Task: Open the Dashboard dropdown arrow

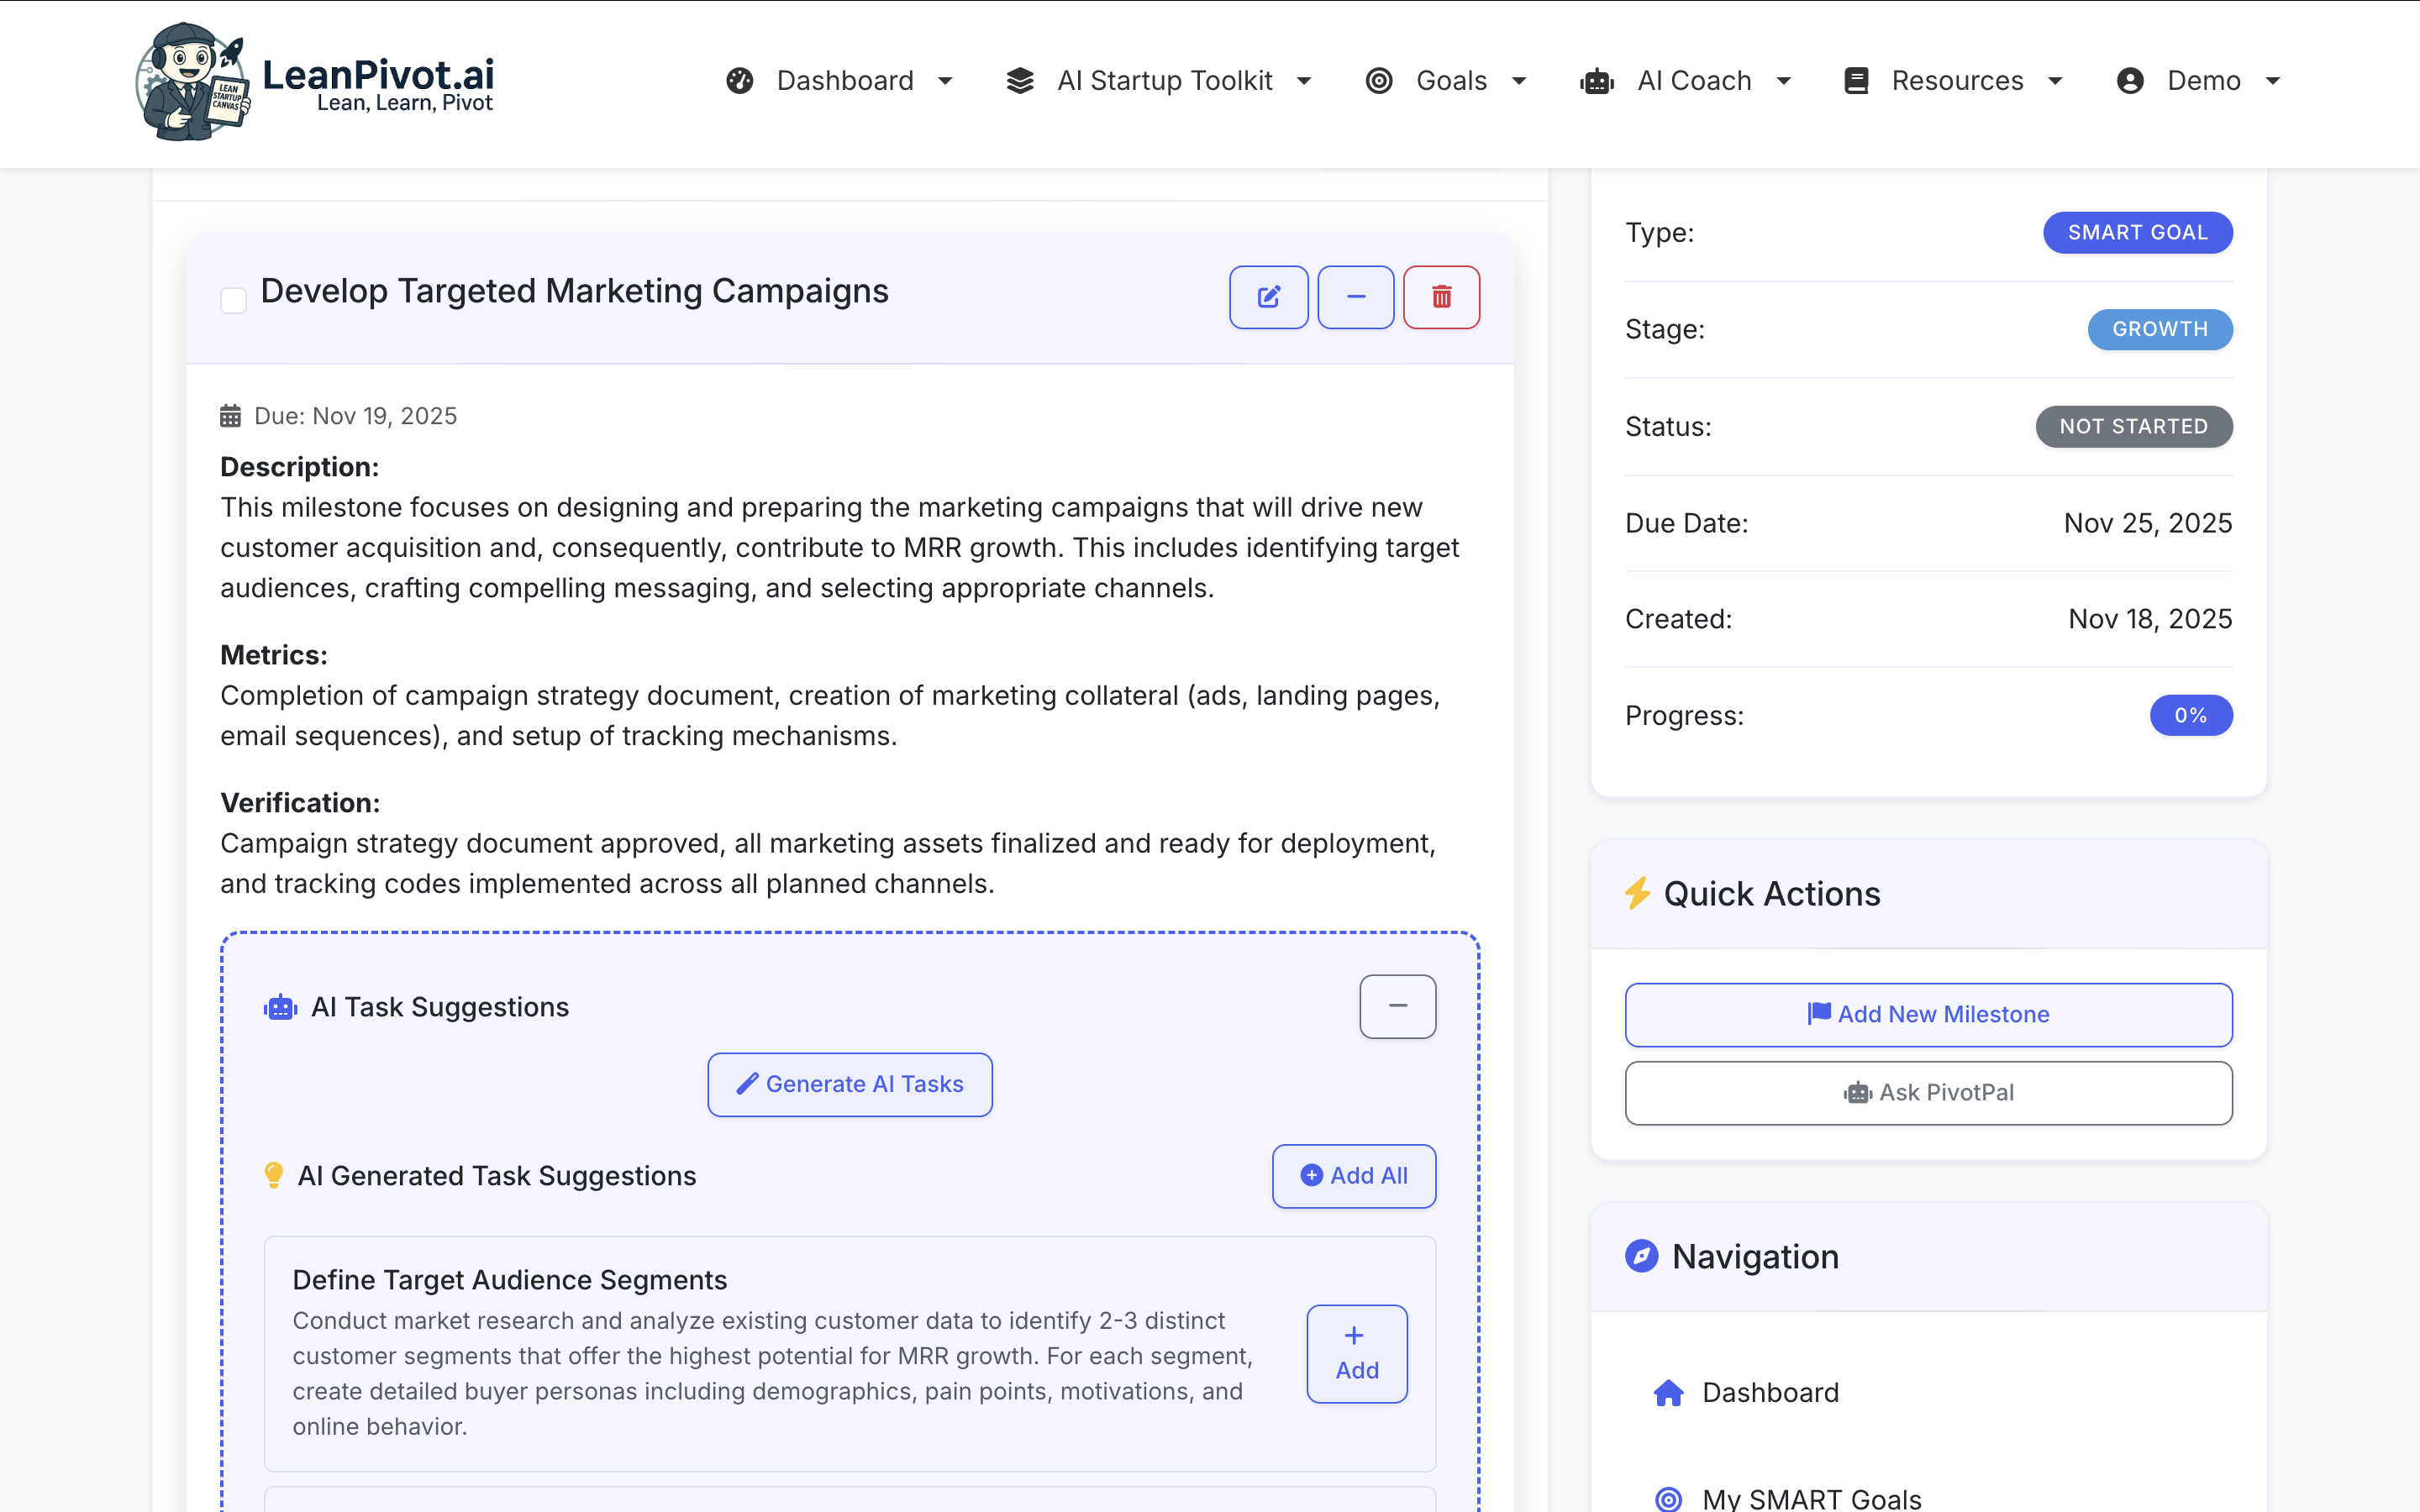Action: coord(945,80)
